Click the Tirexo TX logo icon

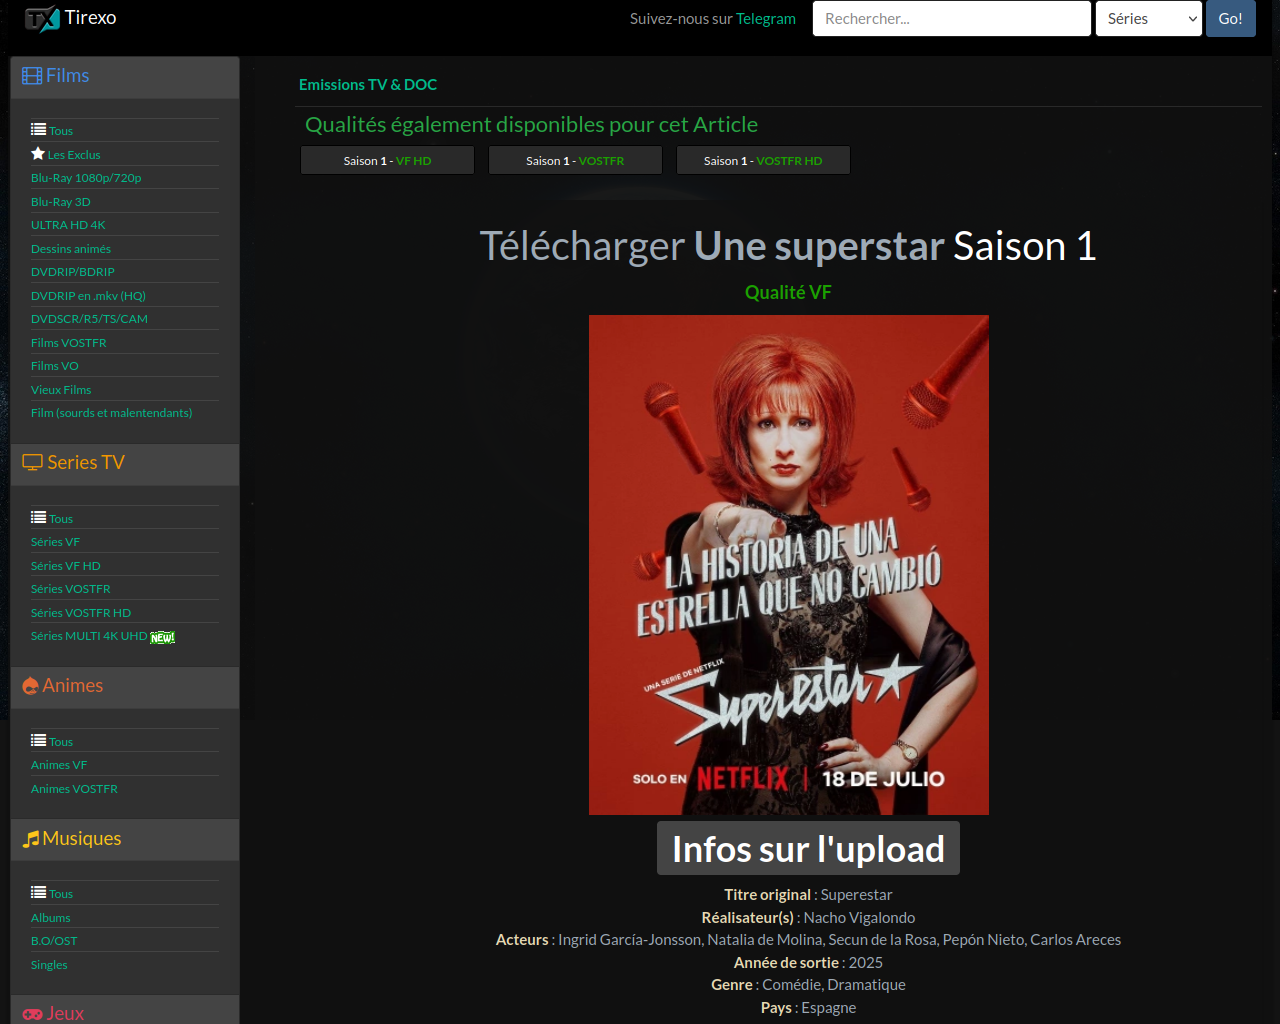(42, 18)
